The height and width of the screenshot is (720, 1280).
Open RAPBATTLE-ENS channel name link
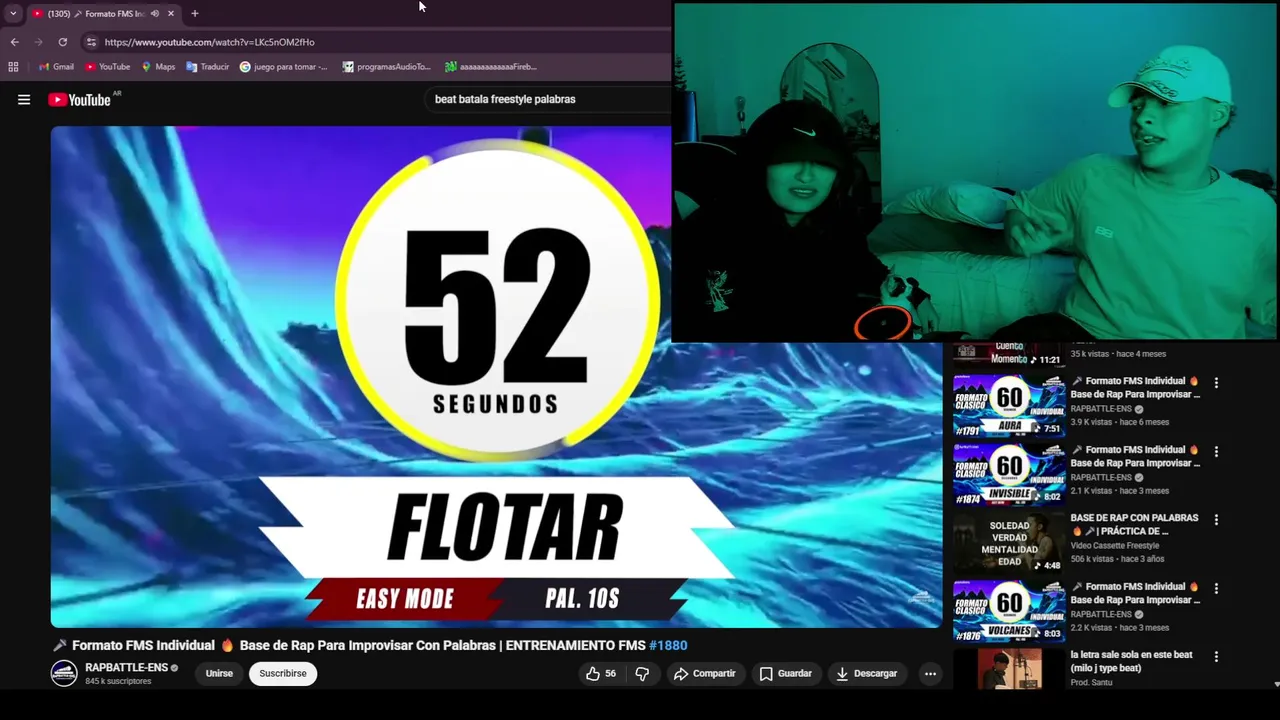pos(126,668)
